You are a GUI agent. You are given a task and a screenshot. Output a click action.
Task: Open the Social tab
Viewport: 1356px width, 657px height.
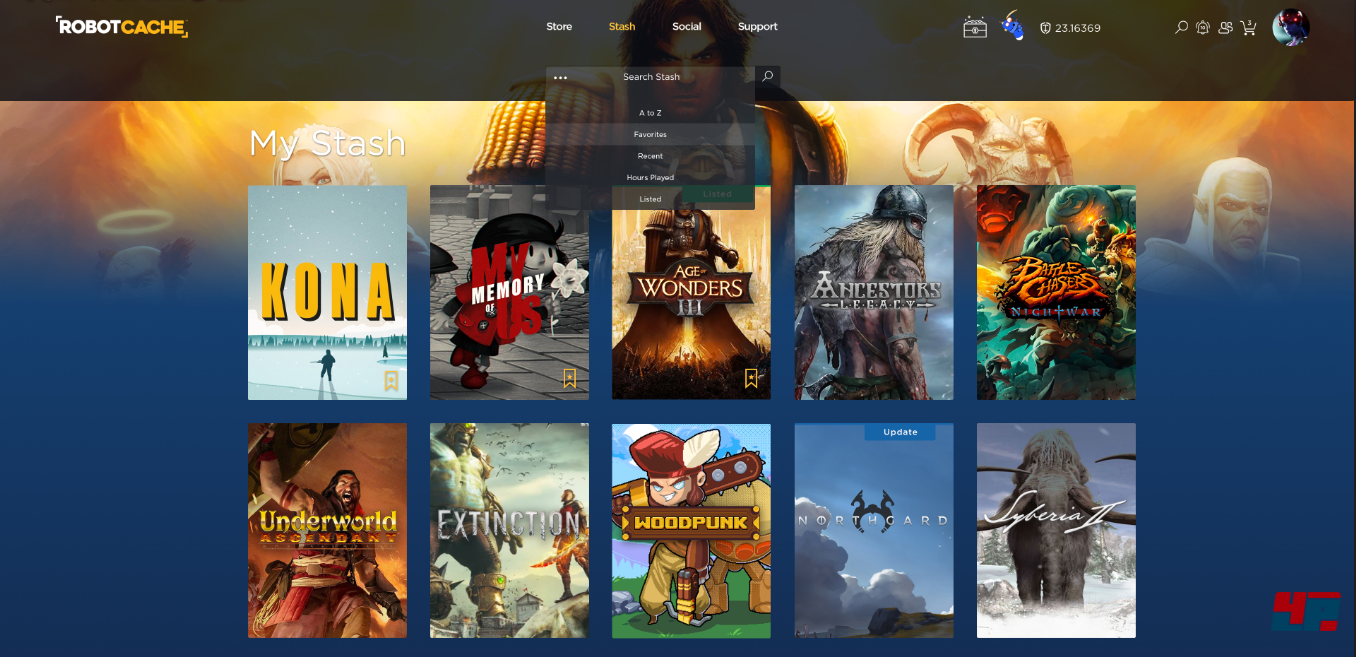[686, 27]
